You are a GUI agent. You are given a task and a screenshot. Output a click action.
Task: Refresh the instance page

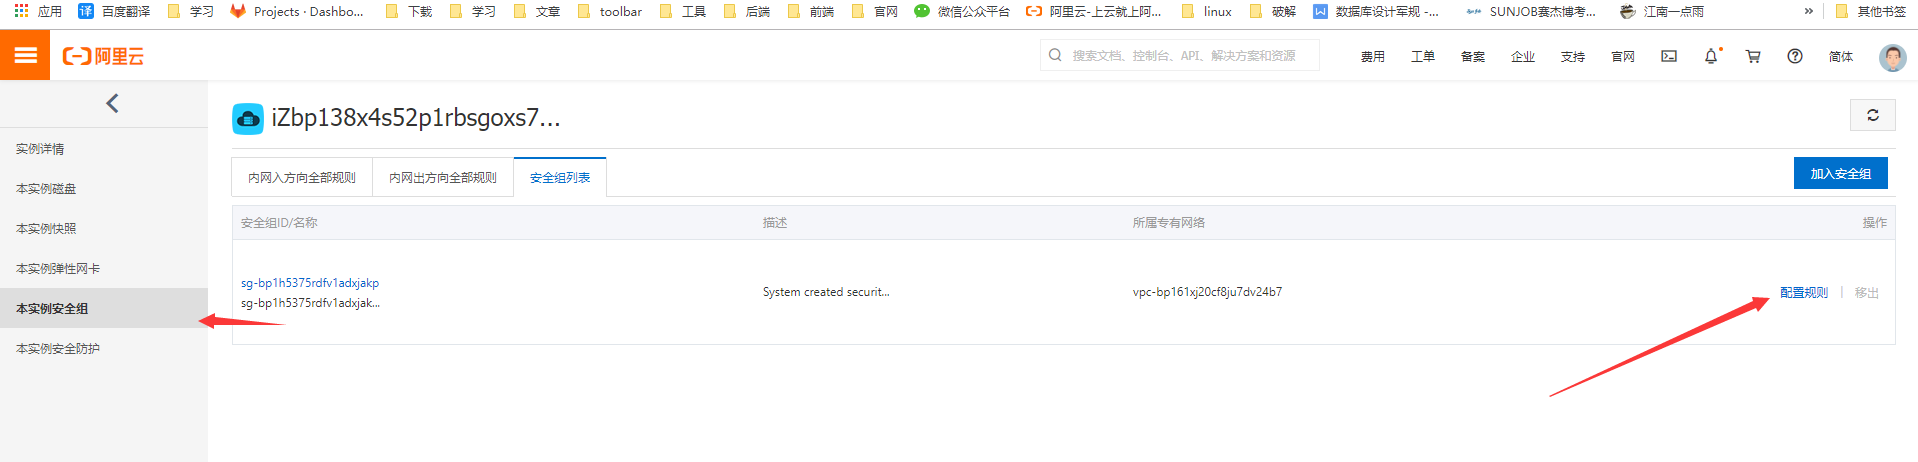click(x=1873, y=115)
